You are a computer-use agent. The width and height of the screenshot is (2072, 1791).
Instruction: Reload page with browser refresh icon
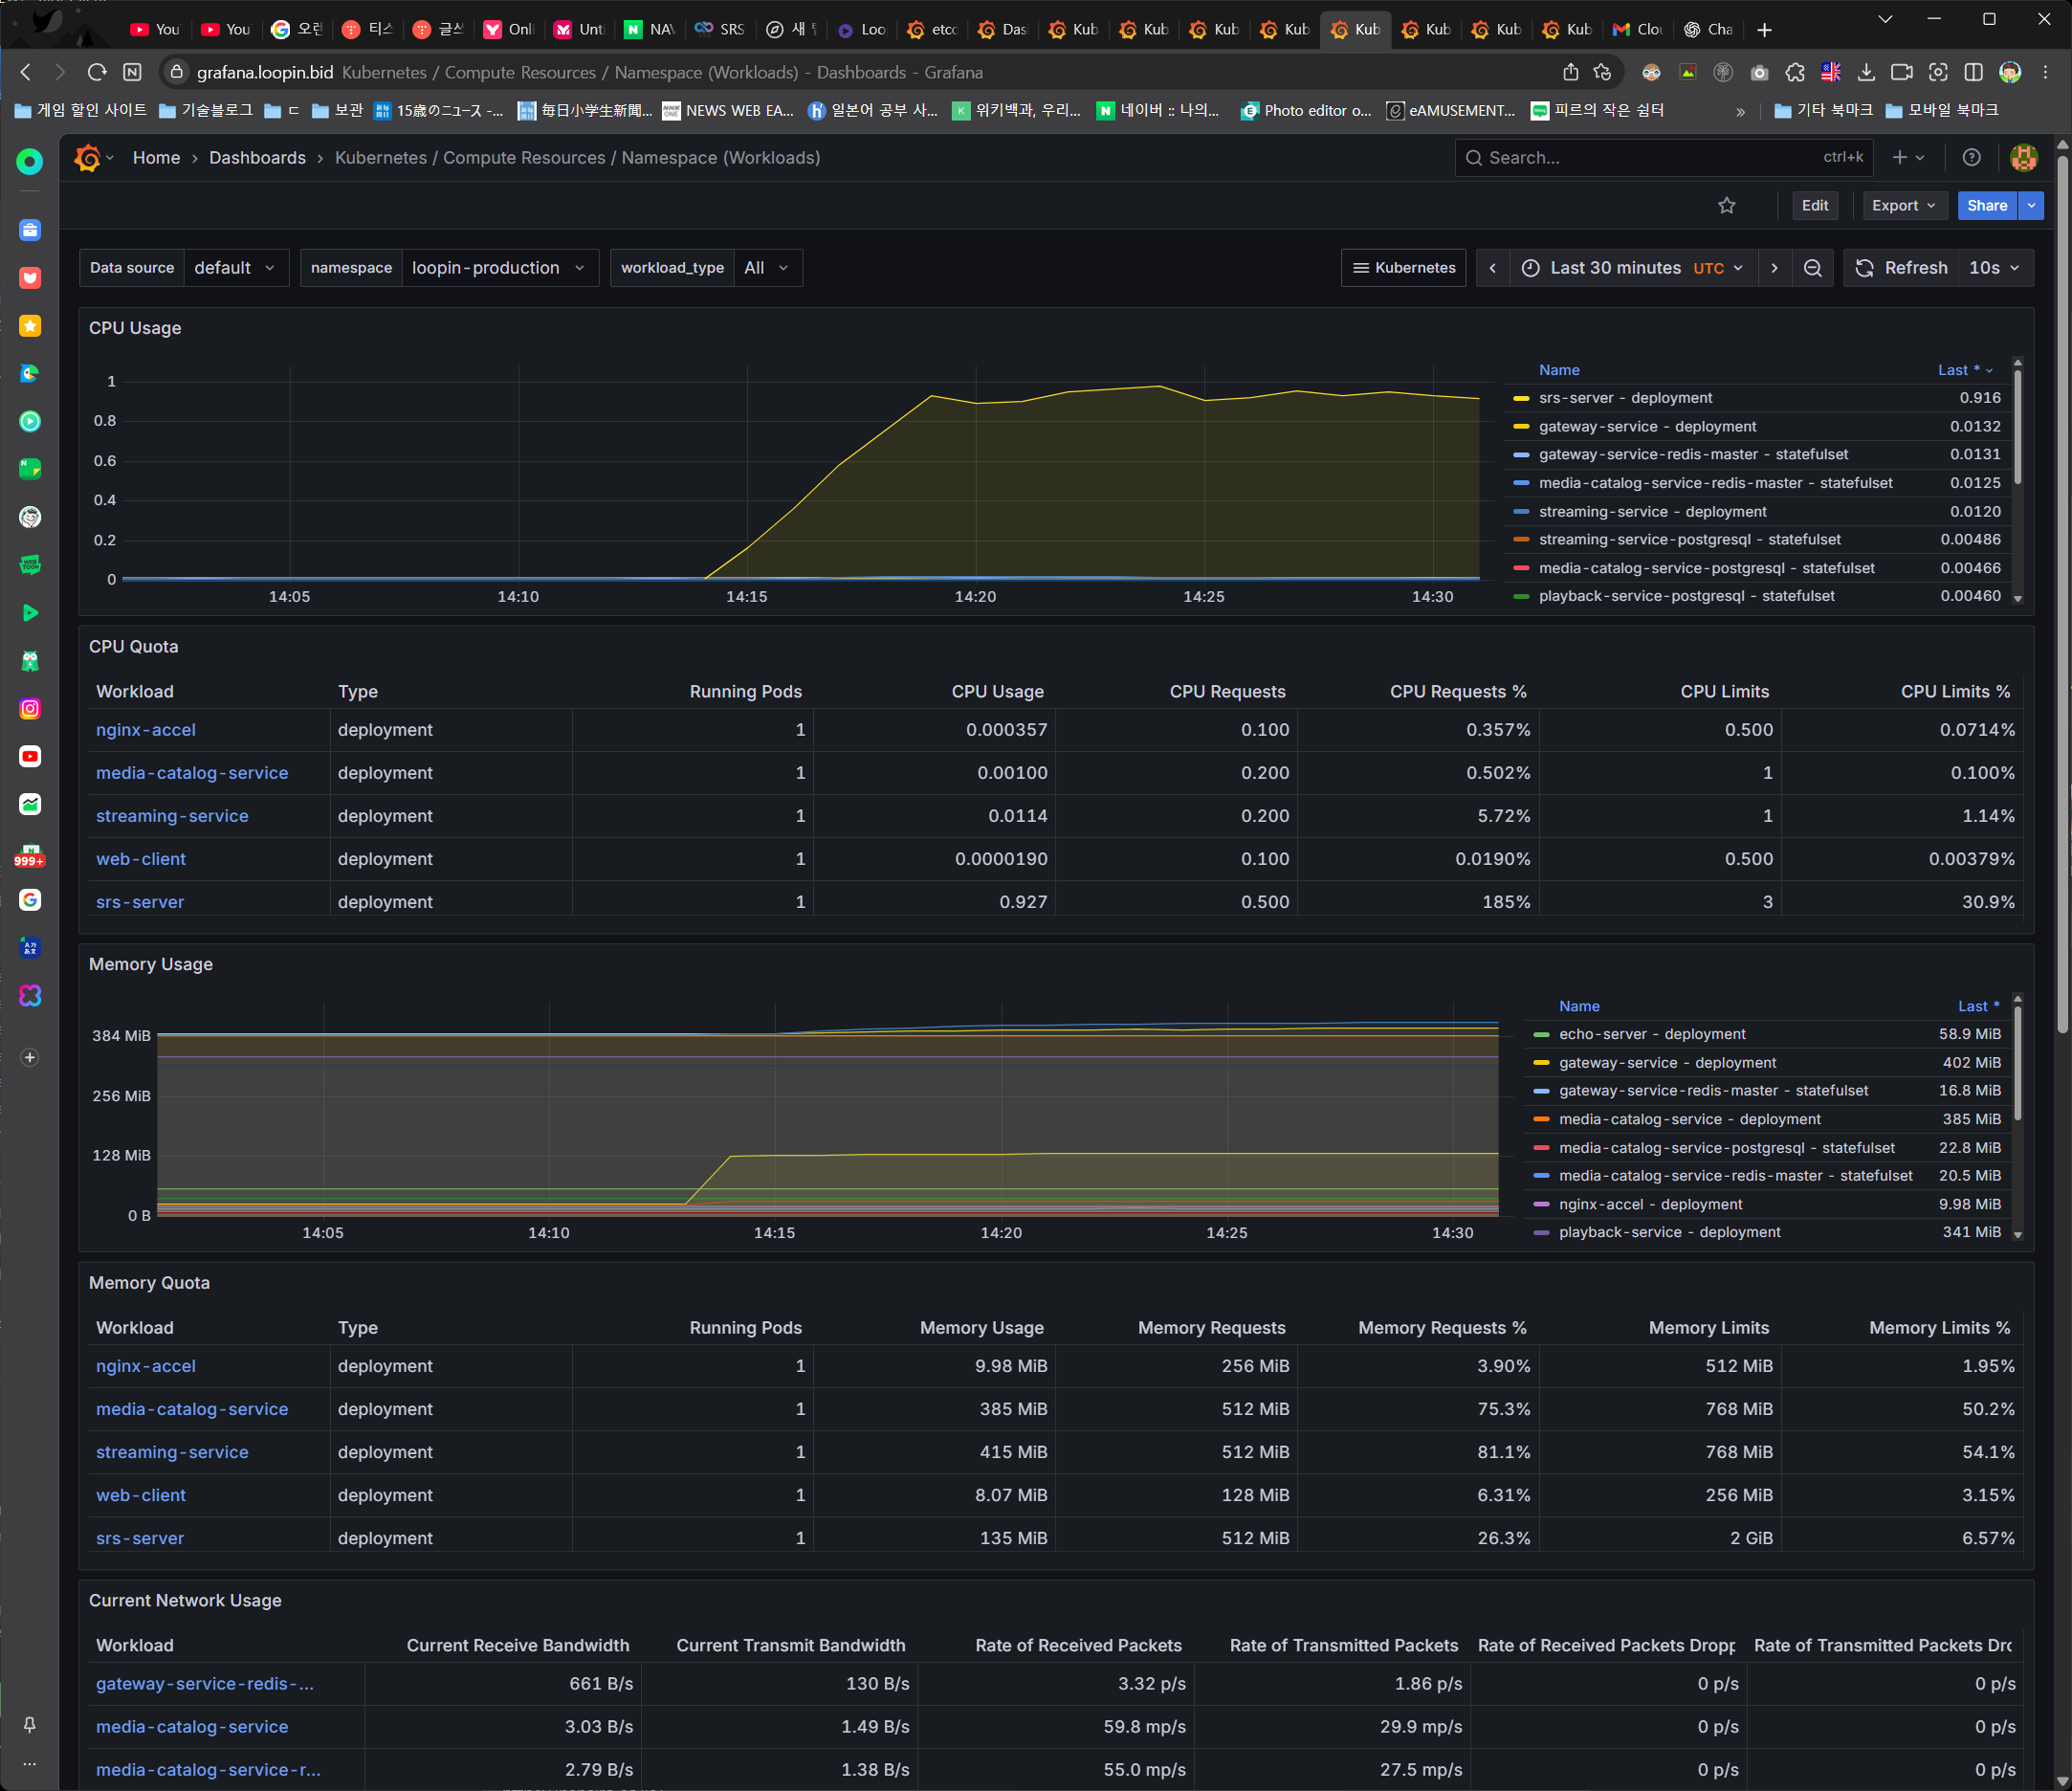97,72
